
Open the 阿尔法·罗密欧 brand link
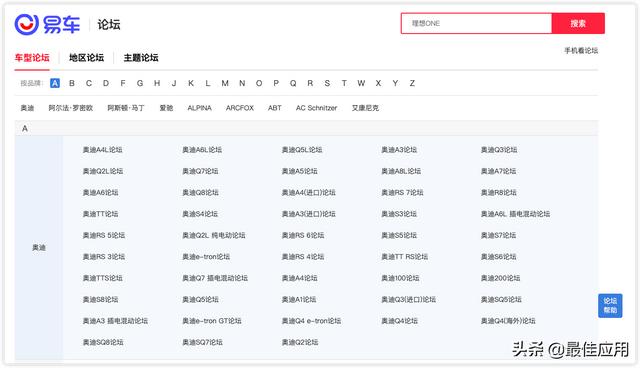pos(71,108)
